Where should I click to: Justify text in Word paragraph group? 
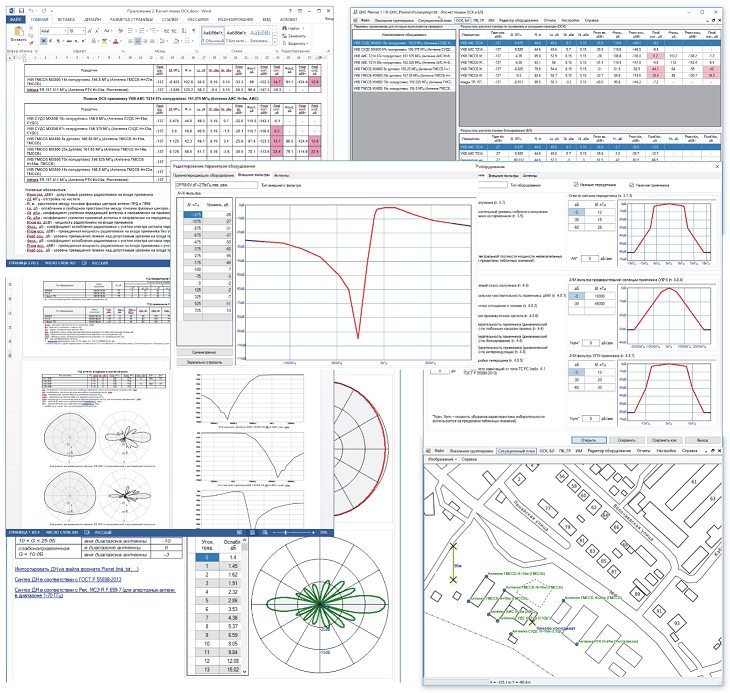[x=152, y=41]
